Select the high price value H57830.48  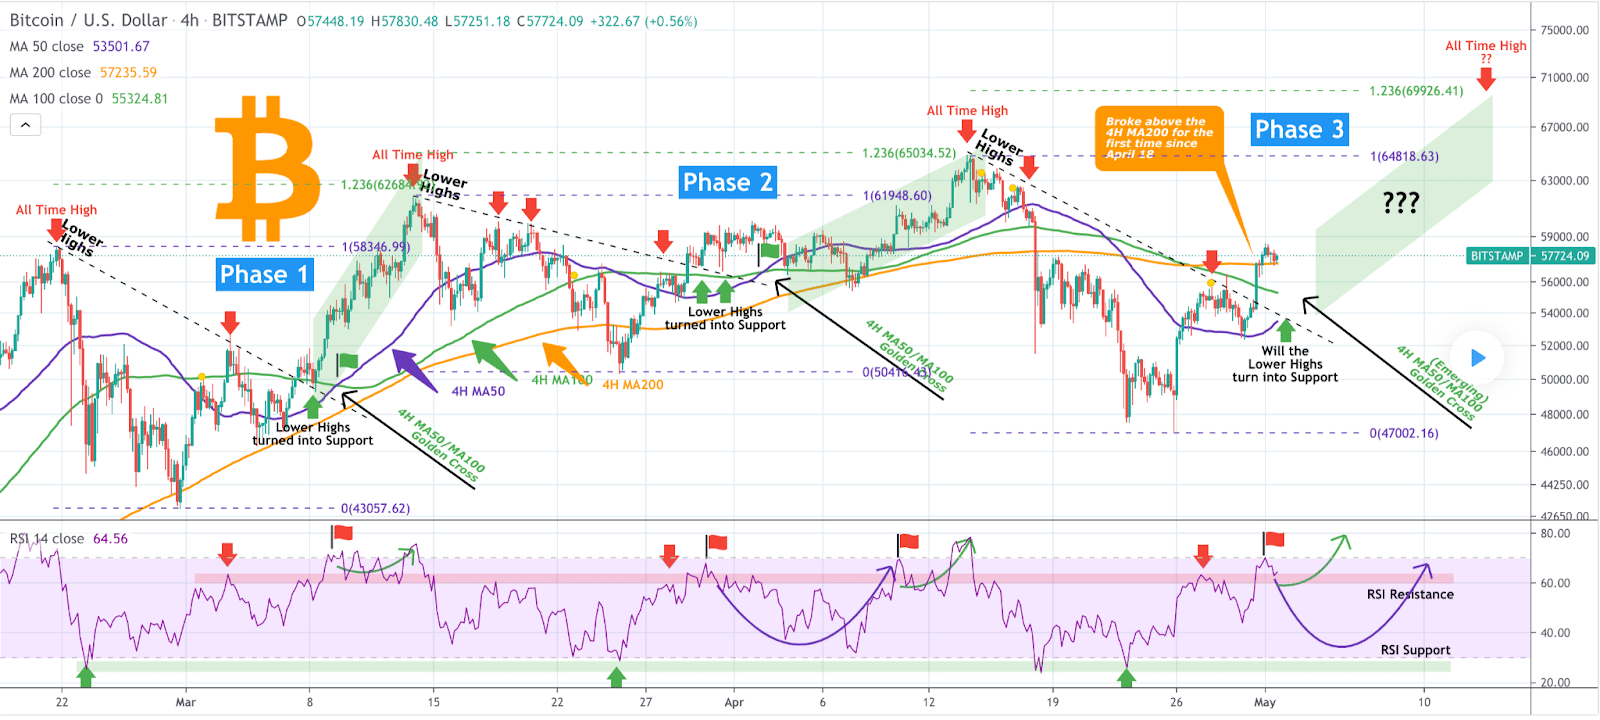click(404, 21)
